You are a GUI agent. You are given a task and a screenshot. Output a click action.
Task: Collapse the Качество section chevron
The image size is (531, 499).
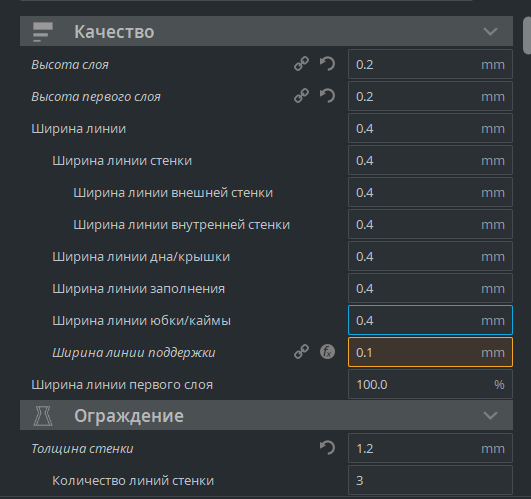(490, 32)
